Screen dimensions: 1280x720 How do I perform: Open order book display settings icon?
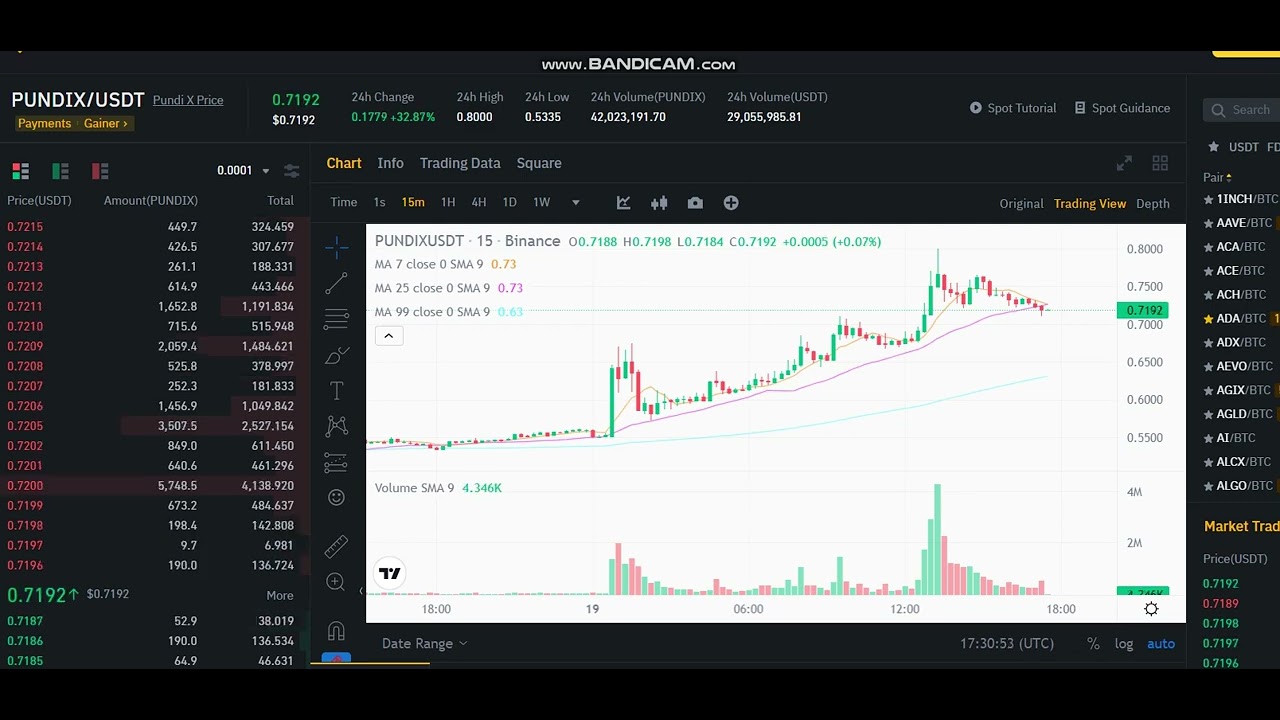click(291, 171)
